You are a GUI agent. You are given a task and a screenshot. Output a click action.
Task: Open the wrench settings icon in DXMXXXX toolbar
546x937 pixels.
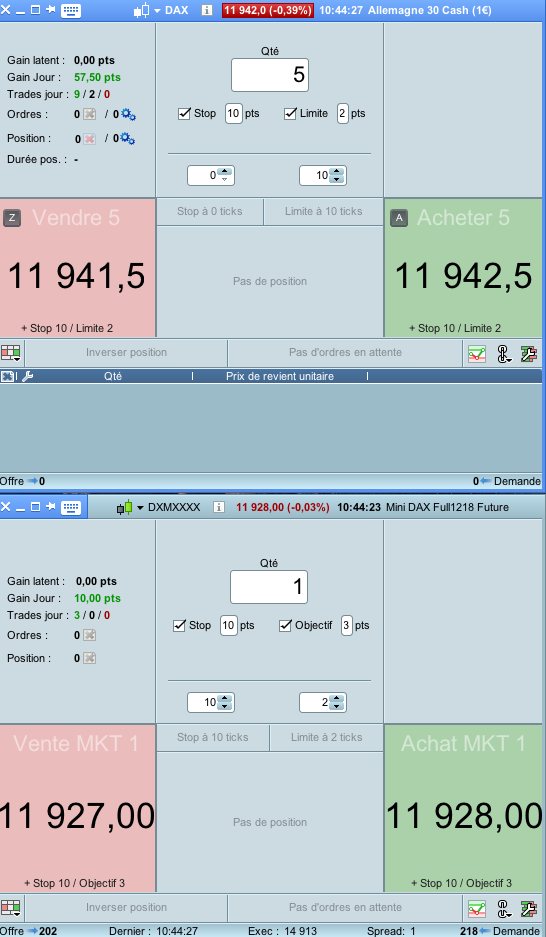529,910
